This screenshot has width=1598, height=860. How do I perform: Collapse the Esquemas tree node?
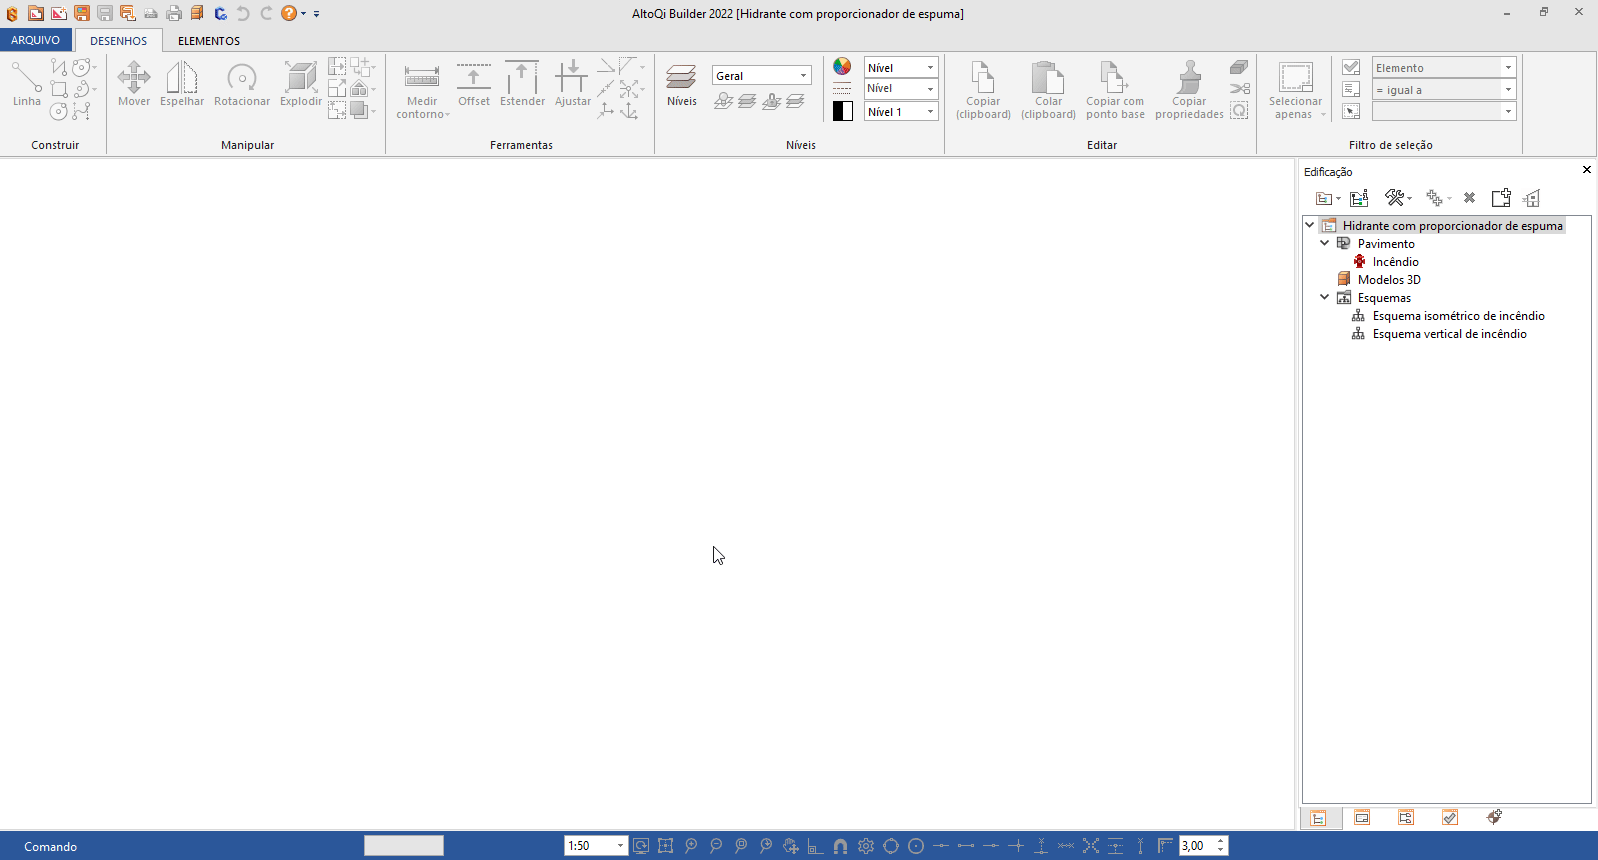pyautogui.click(x=1325, y=297)
